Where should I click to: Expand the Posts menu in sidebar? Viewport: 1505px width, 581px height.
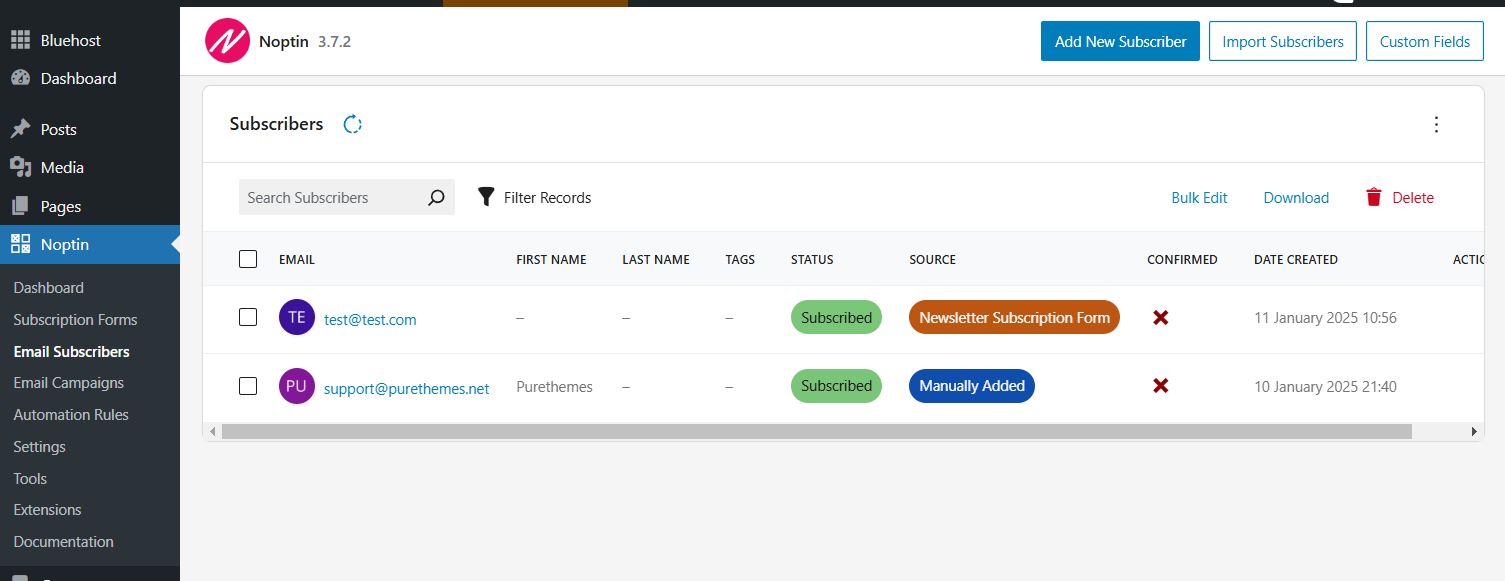click(58, 129)
